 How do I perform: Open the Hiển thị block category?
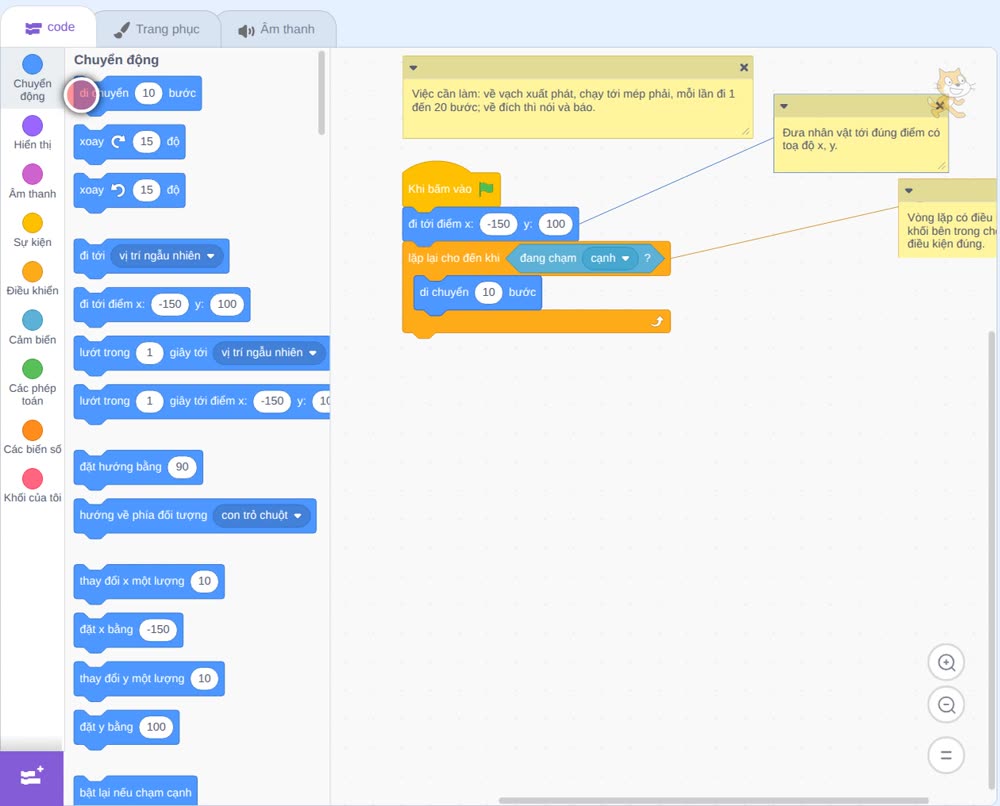click(33, 133)
